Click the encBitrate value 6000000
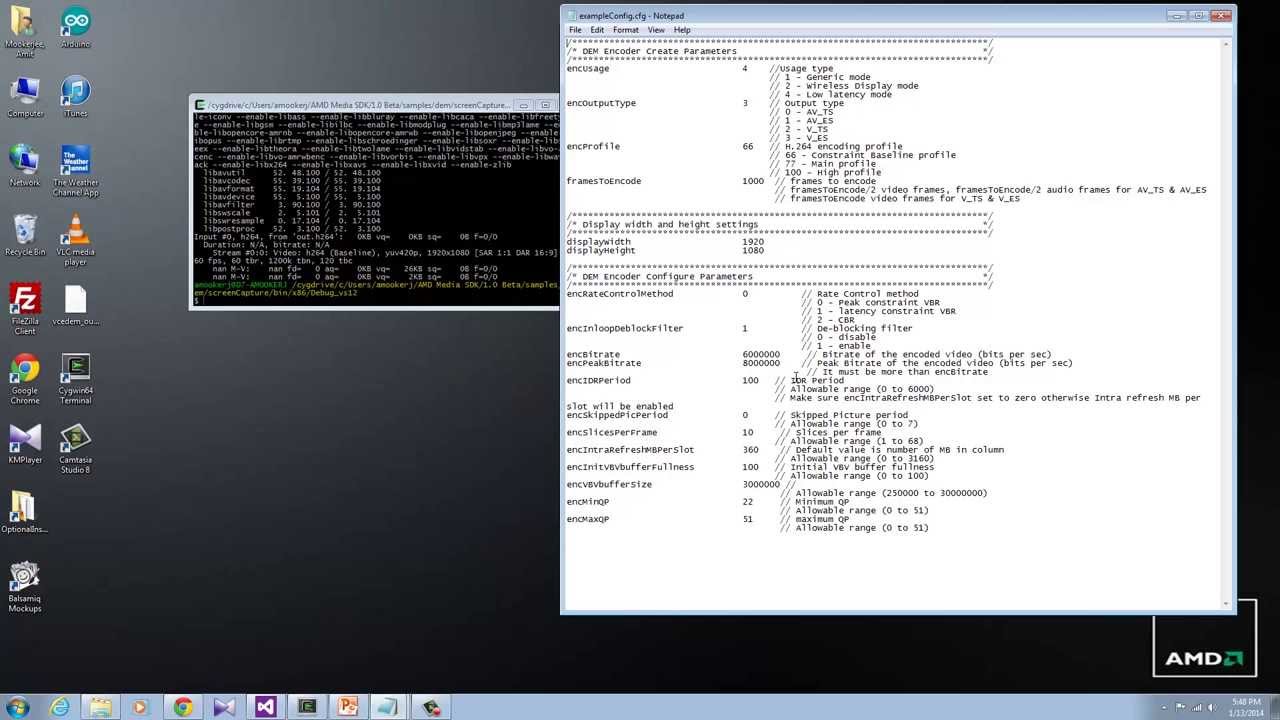 click(x=761, y=354)
